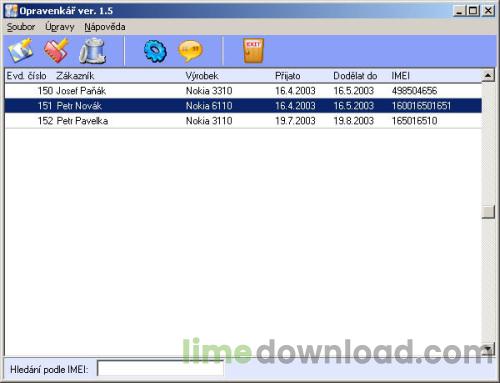Click the Opravenkář title bar app icon
Image resolution: width=500 pixels, height=383 pixels.
(11, 11)
